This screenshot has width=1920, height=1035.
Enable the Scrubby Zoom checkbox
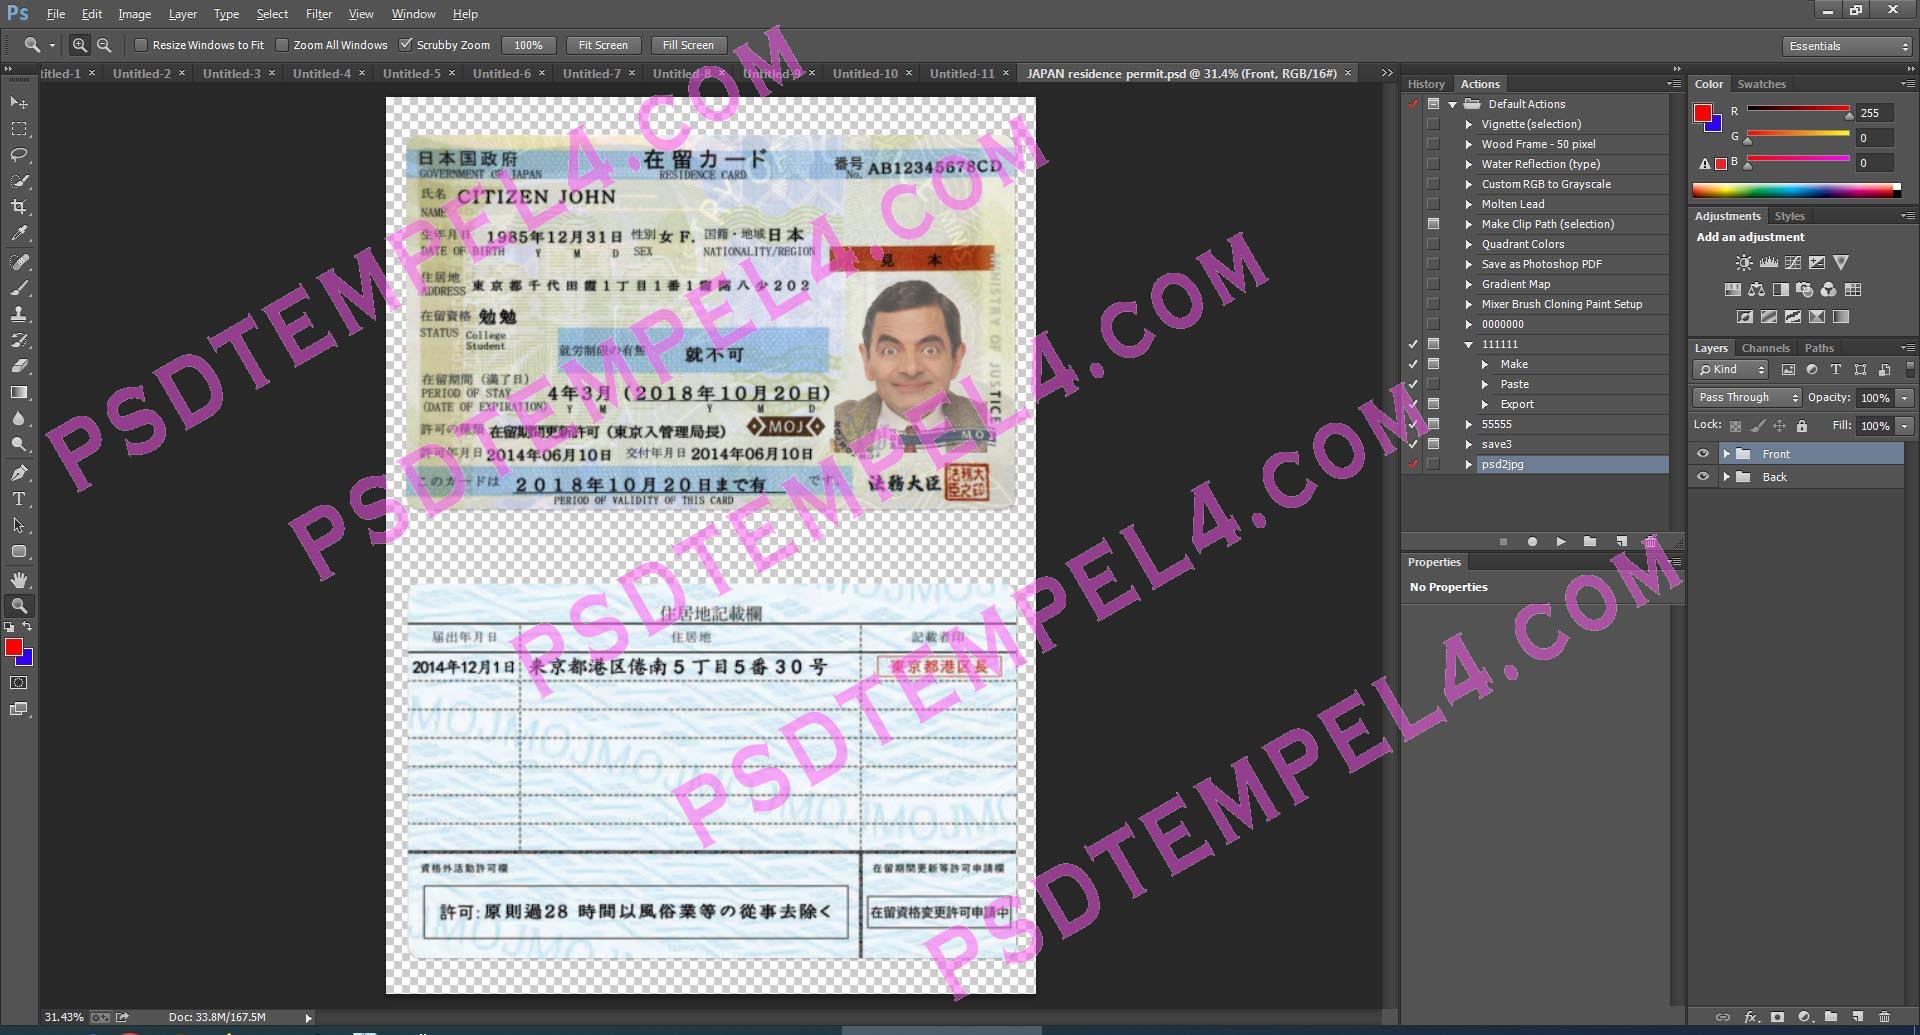(406, 45)
